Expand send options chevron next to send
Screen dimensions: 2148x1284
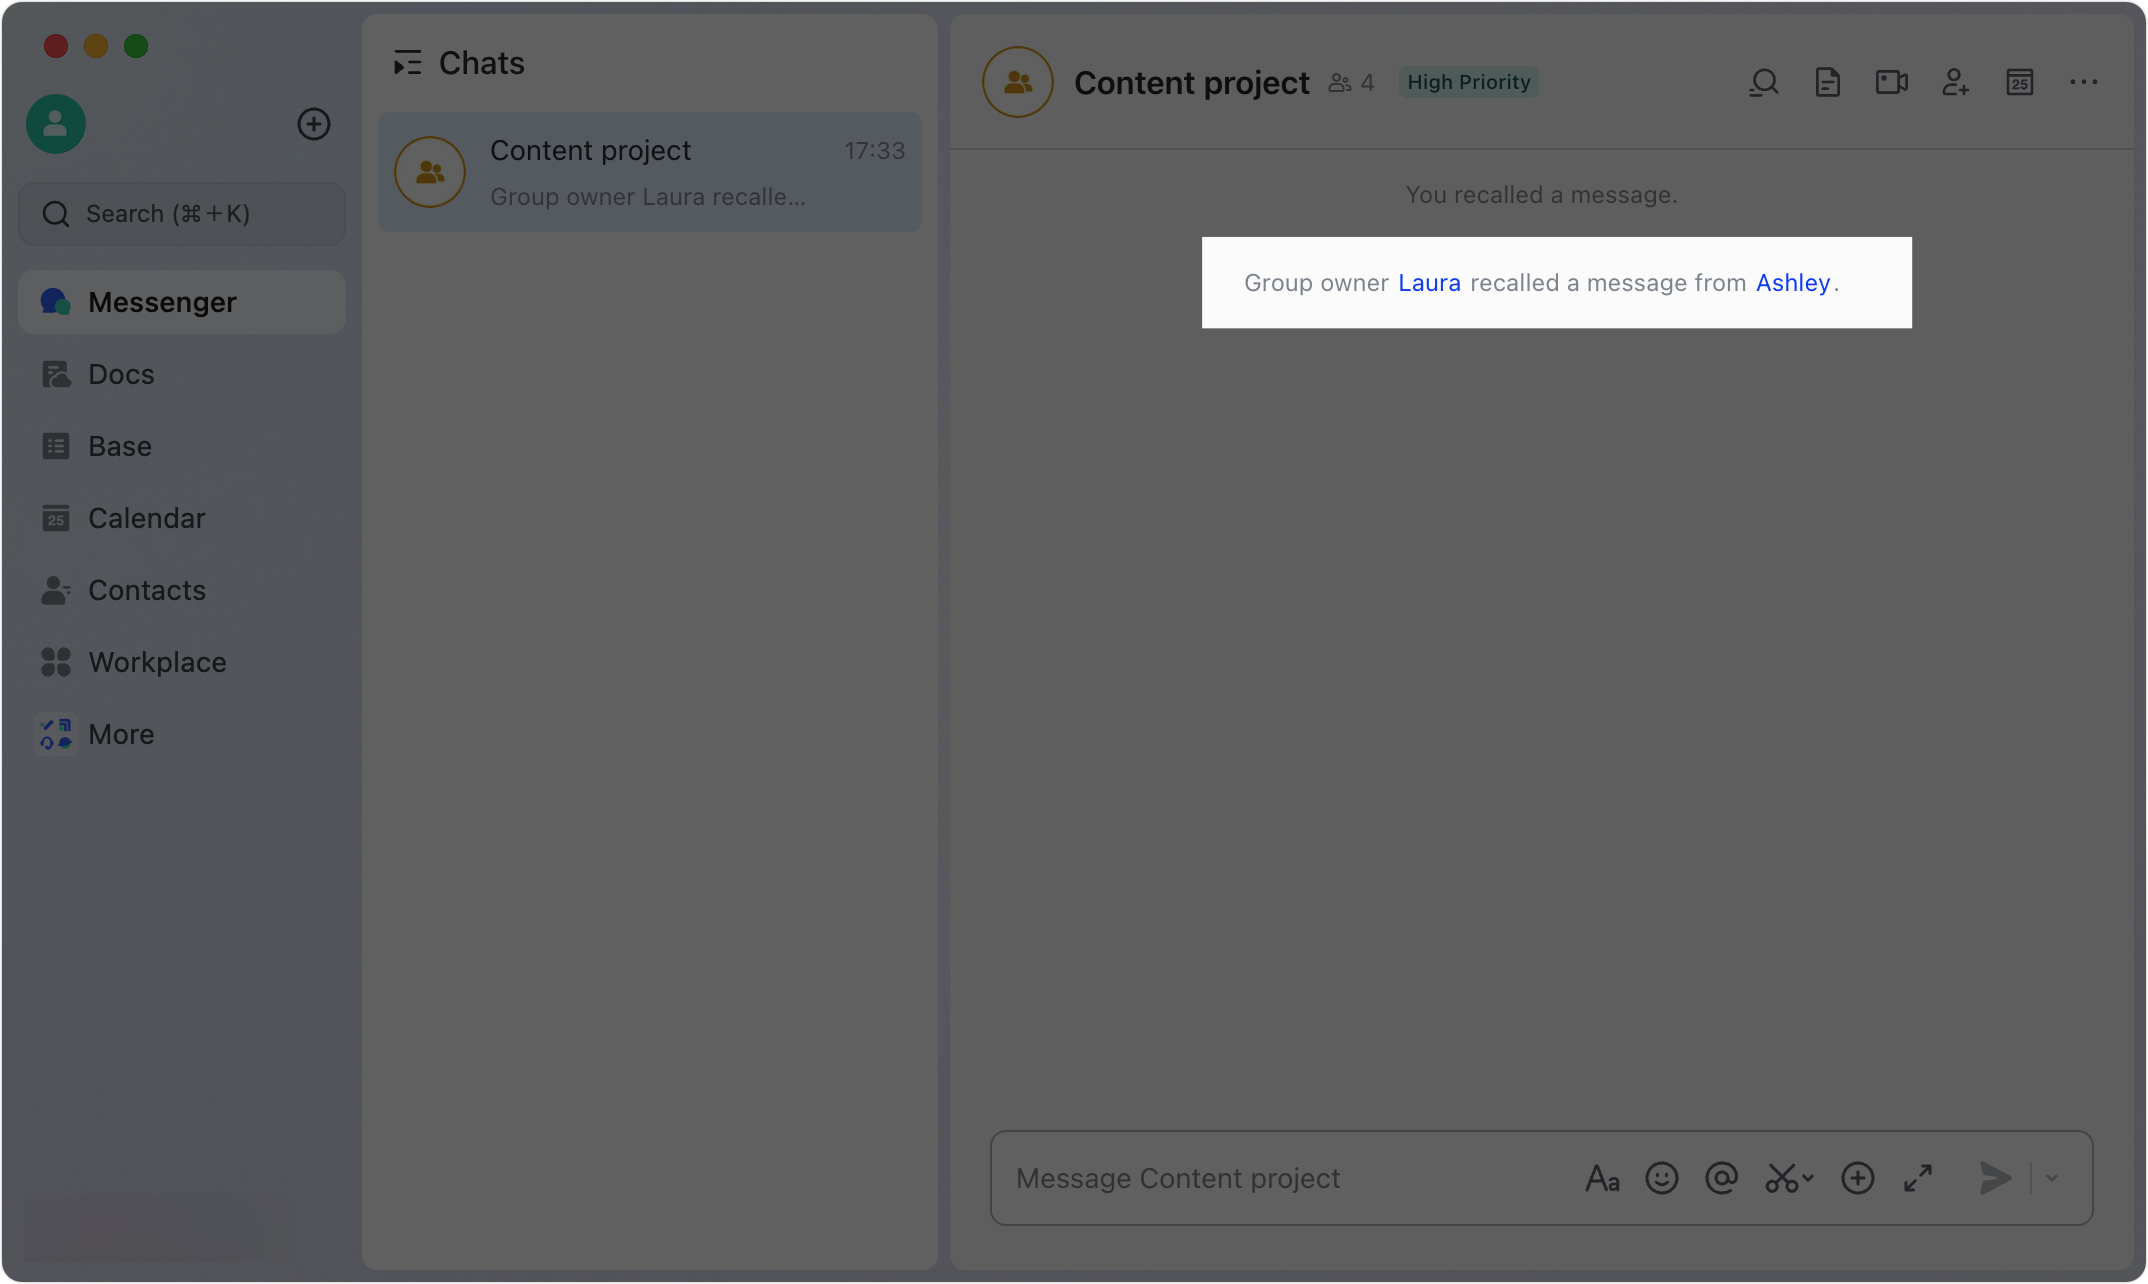tap(2052, 1179)
